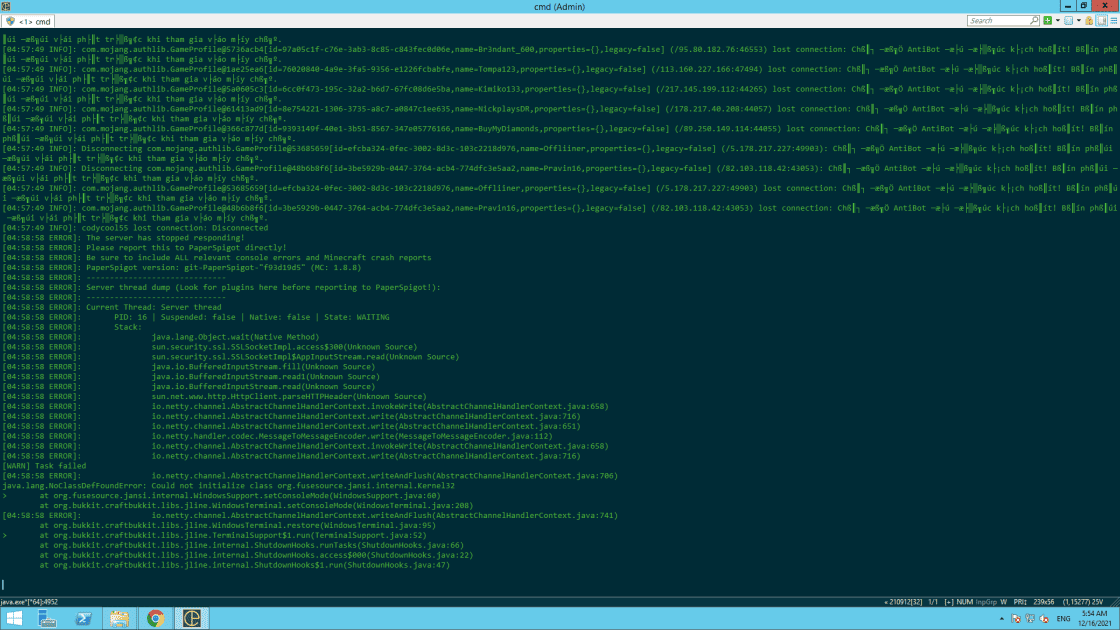Click the "Be sure to include ALL relevant" line
This screenshot has width=1120, height=630.
(x=217, y=258)
